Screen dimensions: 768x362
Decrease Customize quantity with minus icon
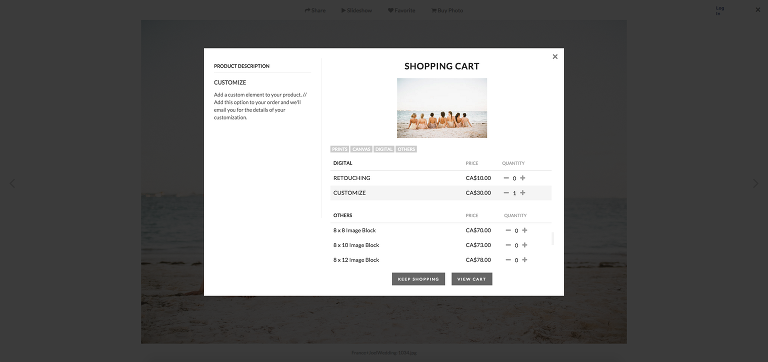[506, 193]
